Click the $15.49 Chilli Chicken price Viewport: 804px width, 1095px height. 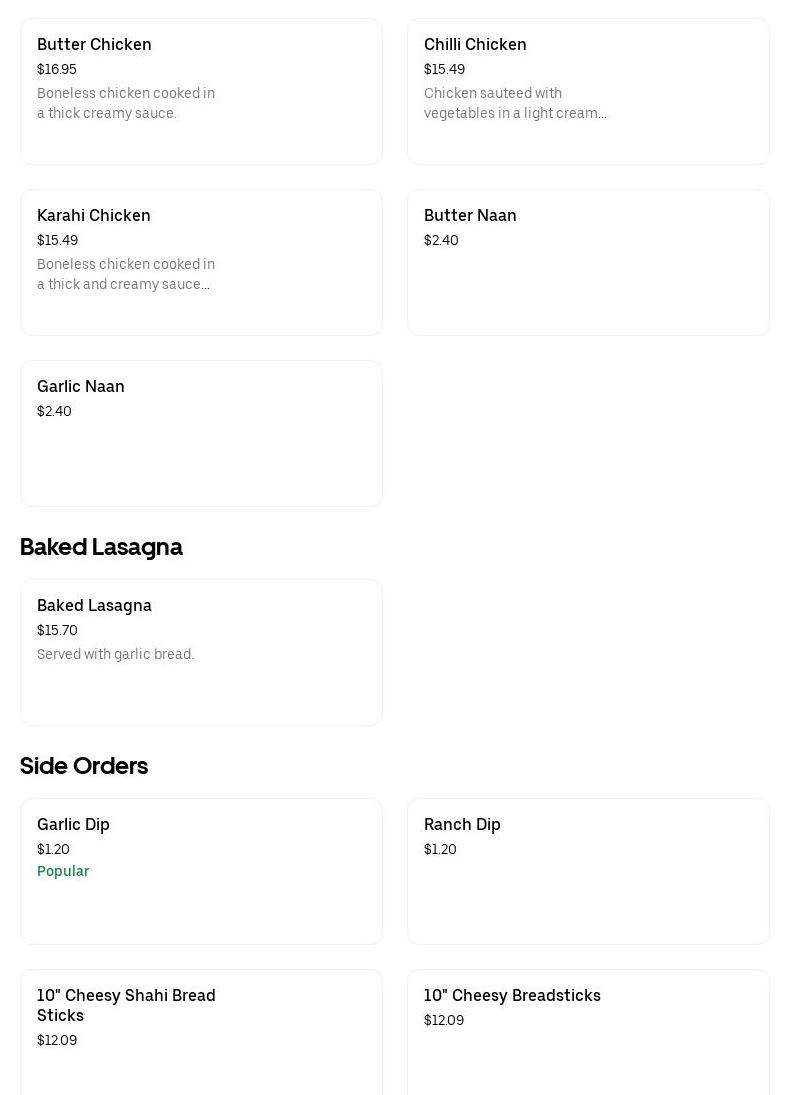pyautogui.click(x=444, y=70)
